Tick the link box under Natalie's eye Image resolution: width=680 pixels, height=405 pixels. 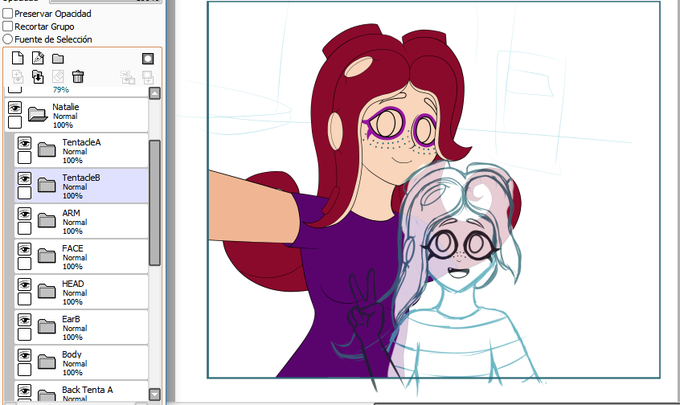click(x=15, y=122)
